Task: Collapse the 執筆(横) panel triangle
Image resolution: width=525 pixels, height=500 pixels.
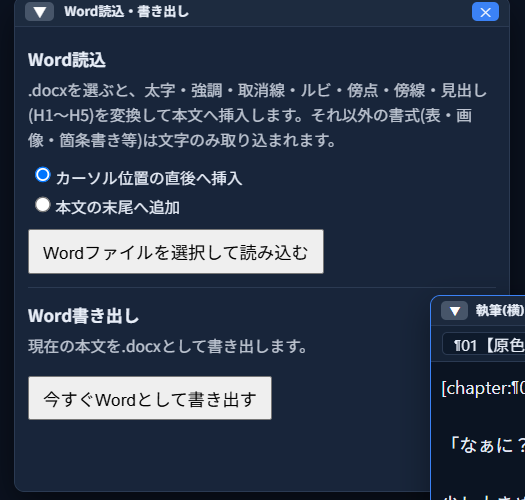Action: [x=454, y=311]
